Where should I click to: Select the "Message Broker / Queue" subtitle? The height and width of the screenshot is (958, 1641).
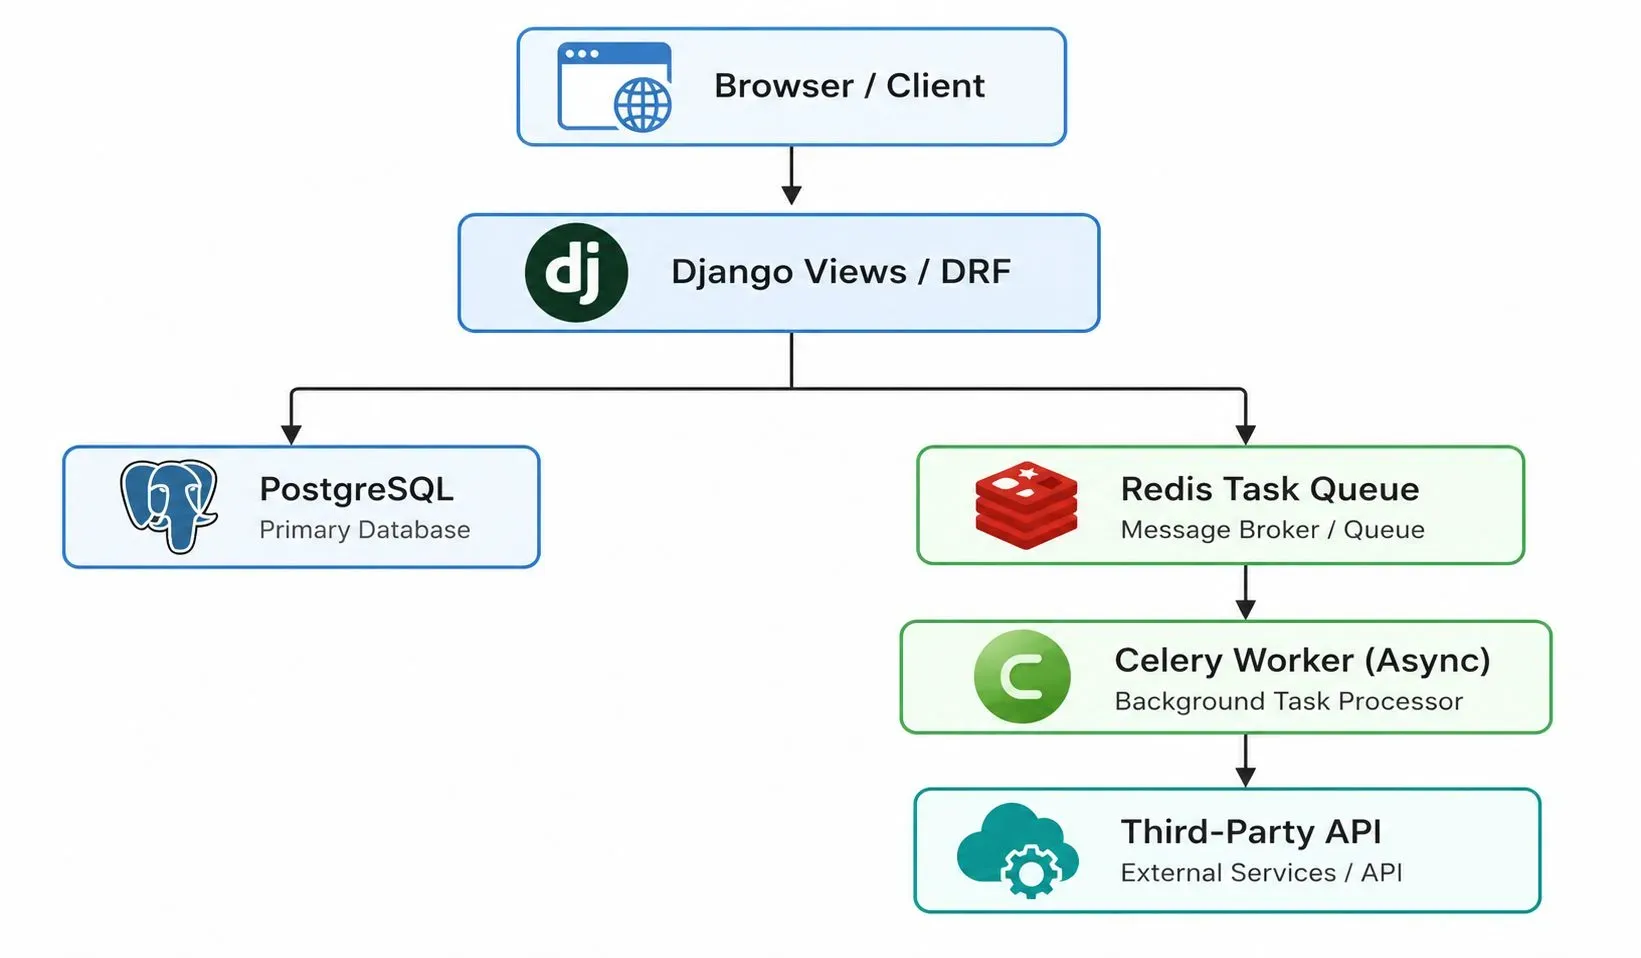click(1272, 530)
